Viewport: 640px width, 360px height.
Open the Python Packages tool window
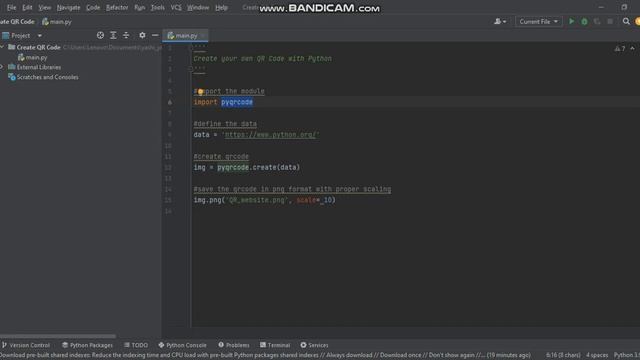point(87,345)
